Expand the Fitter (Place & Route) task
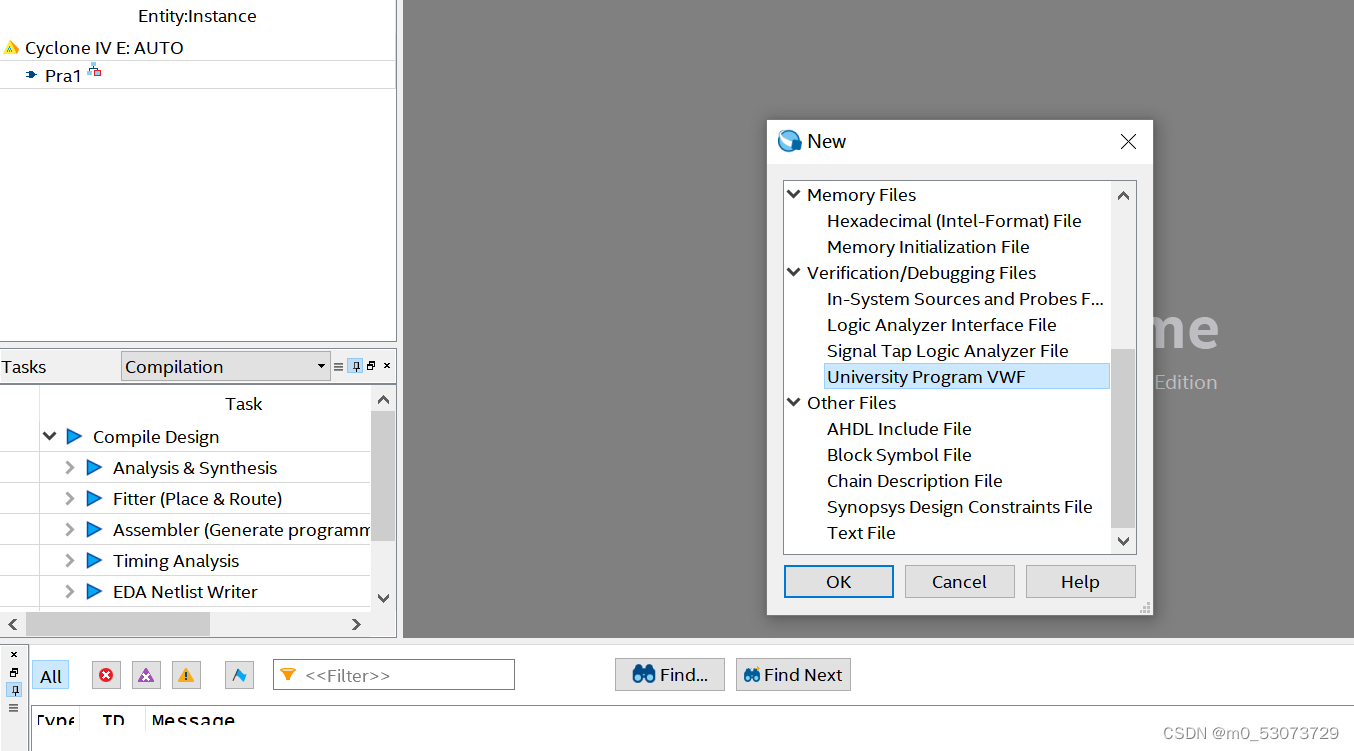Viewport: 1354px width, 751px height. coord(69,498)
